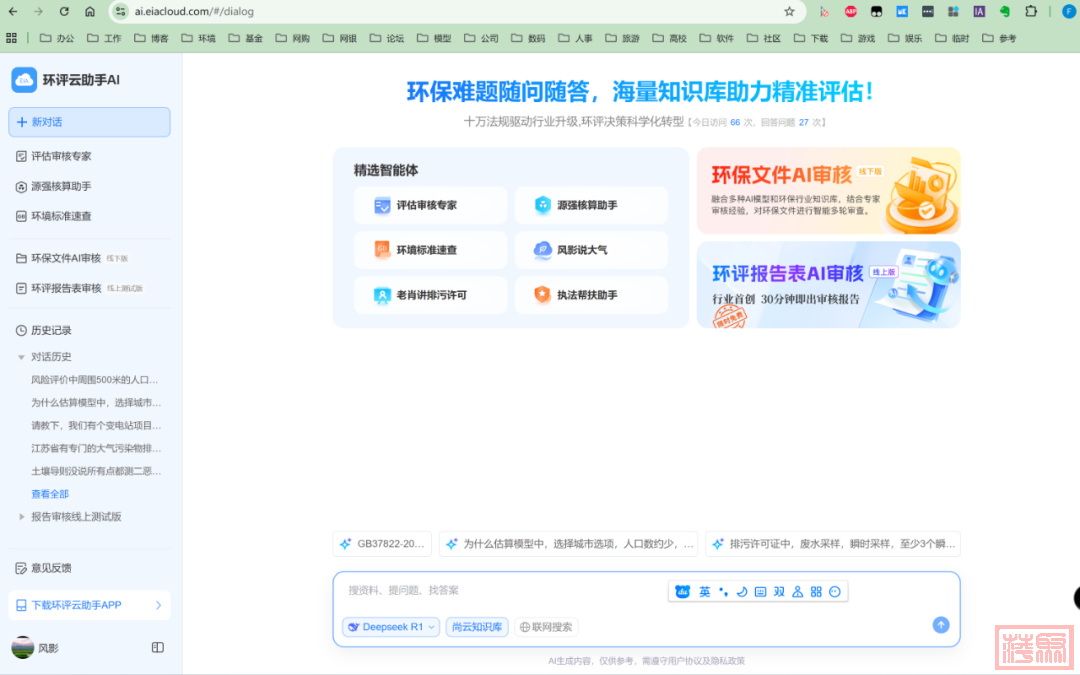Open 环保文件AI审核 in the sidebar

point(66,258)
